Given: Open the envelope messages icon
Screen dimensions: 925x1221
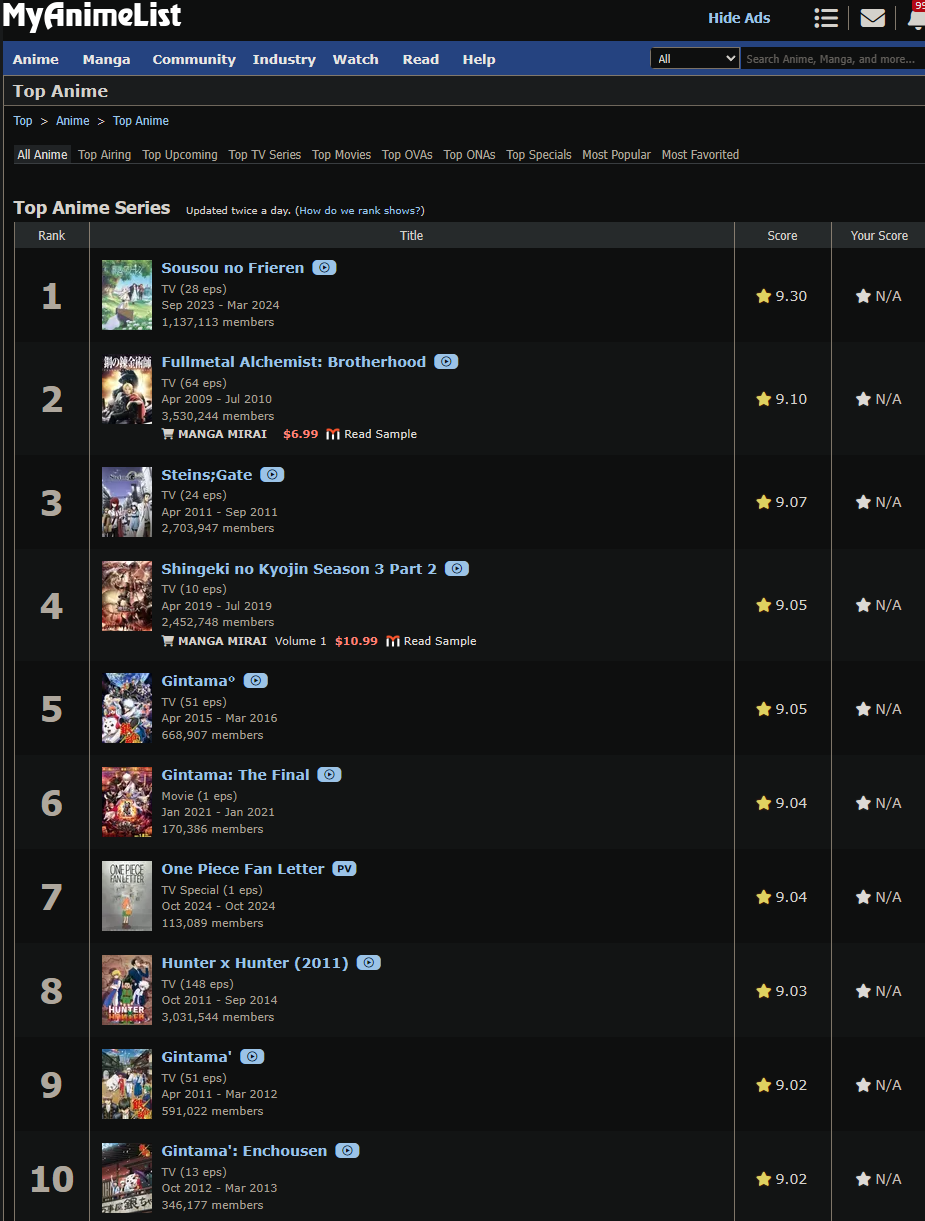Looking at the screenshot, I should click(x=873, y=18).
